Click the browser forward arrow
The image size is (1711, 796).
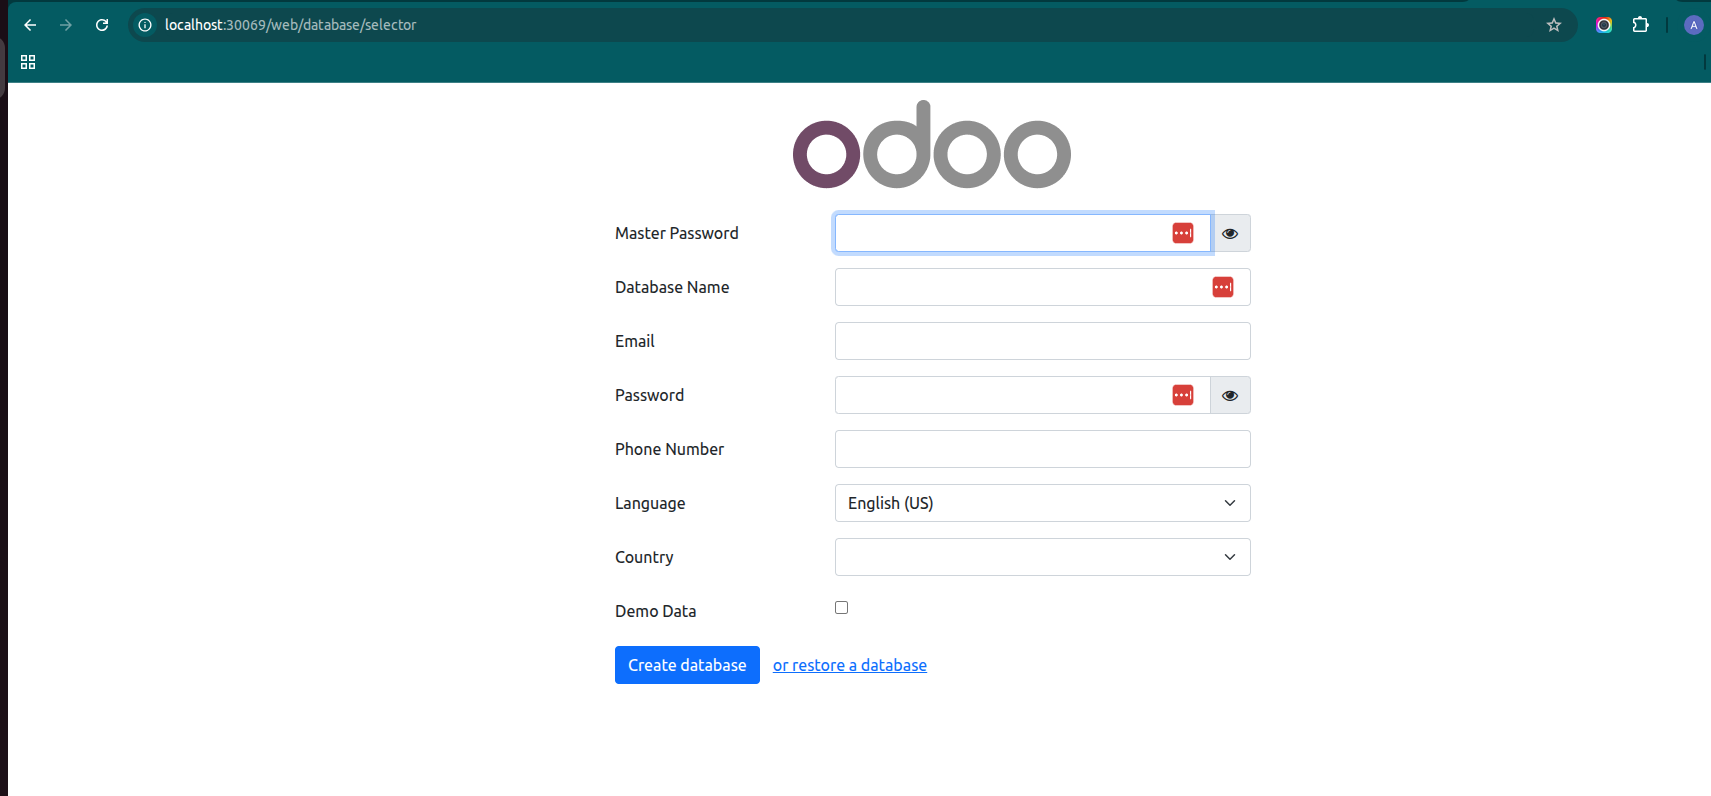coord(66,25)
